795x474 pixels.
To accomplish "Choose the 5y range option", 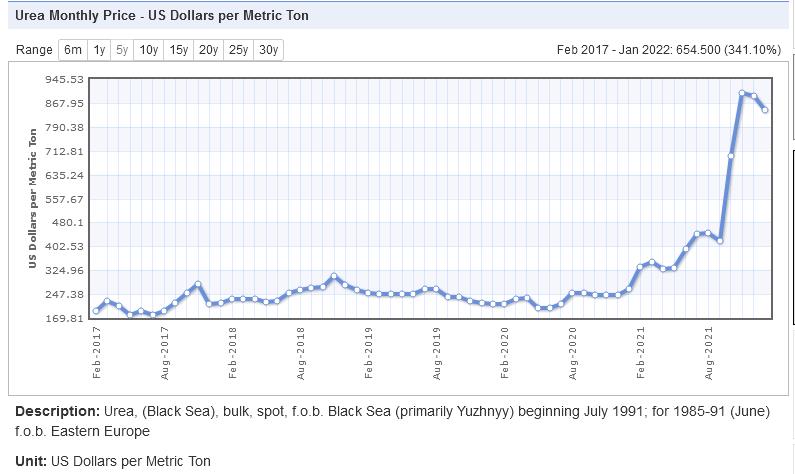I will tap(122, 50).
